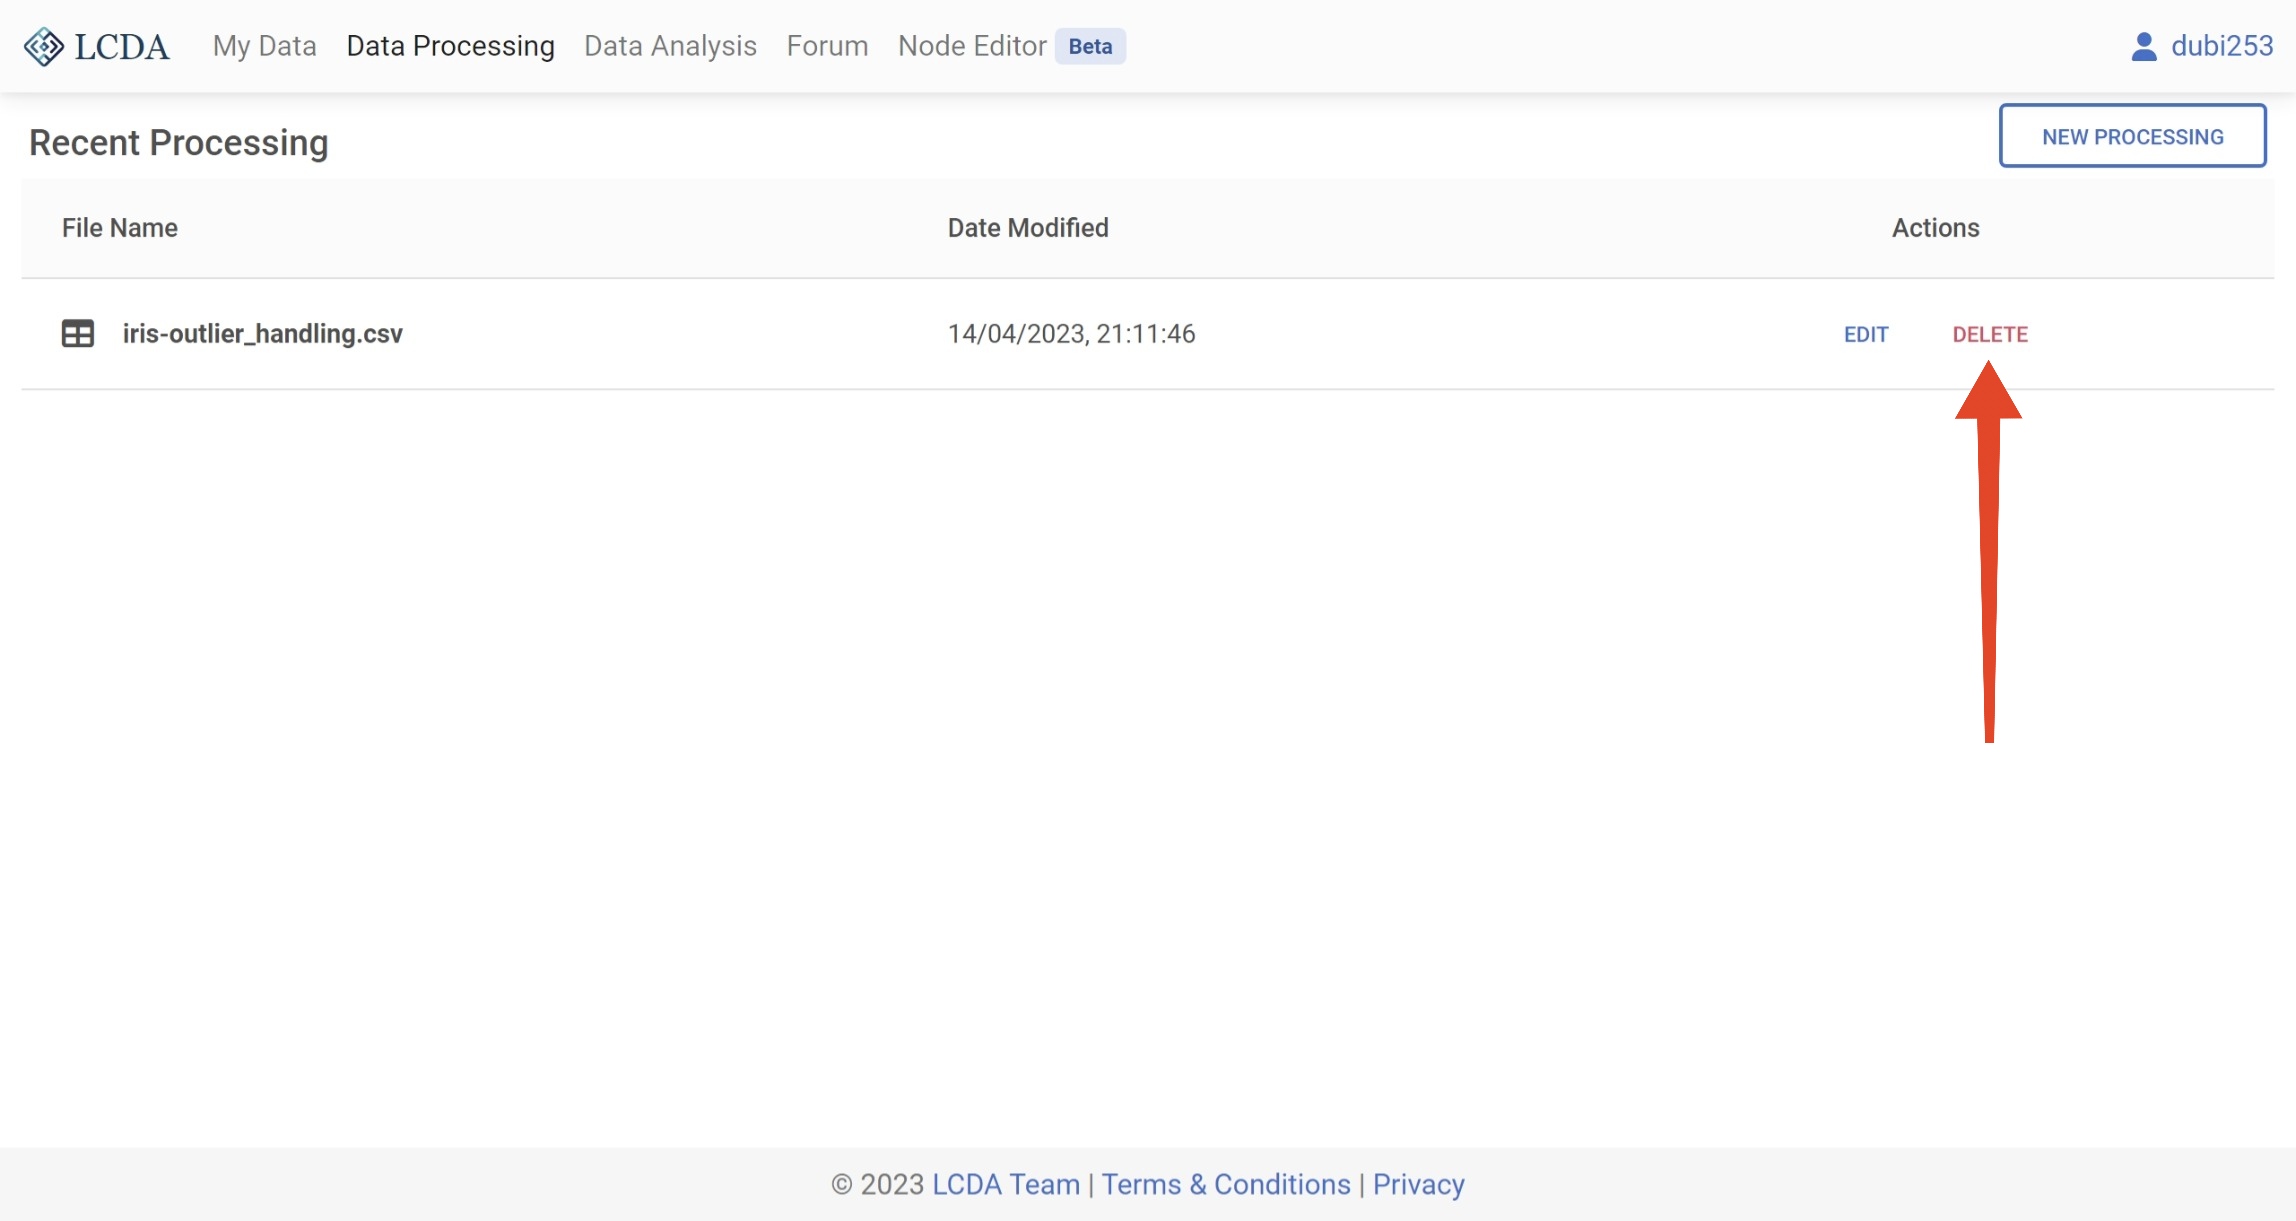Click the Date Modified column header

(x=1027, y=228)
